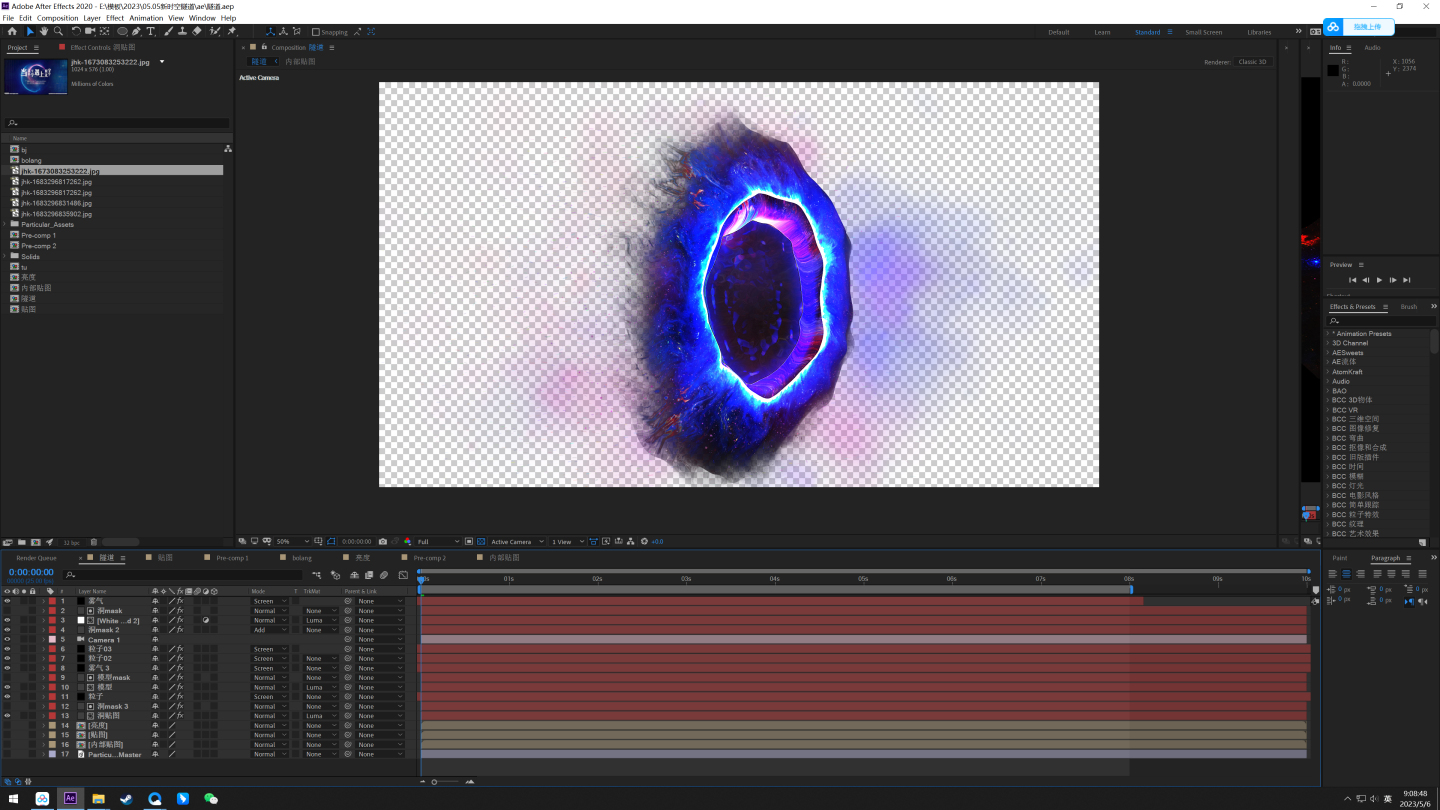
Task: Switch to the Pre-comp 1 timeline tab
Action: [232, 558]
